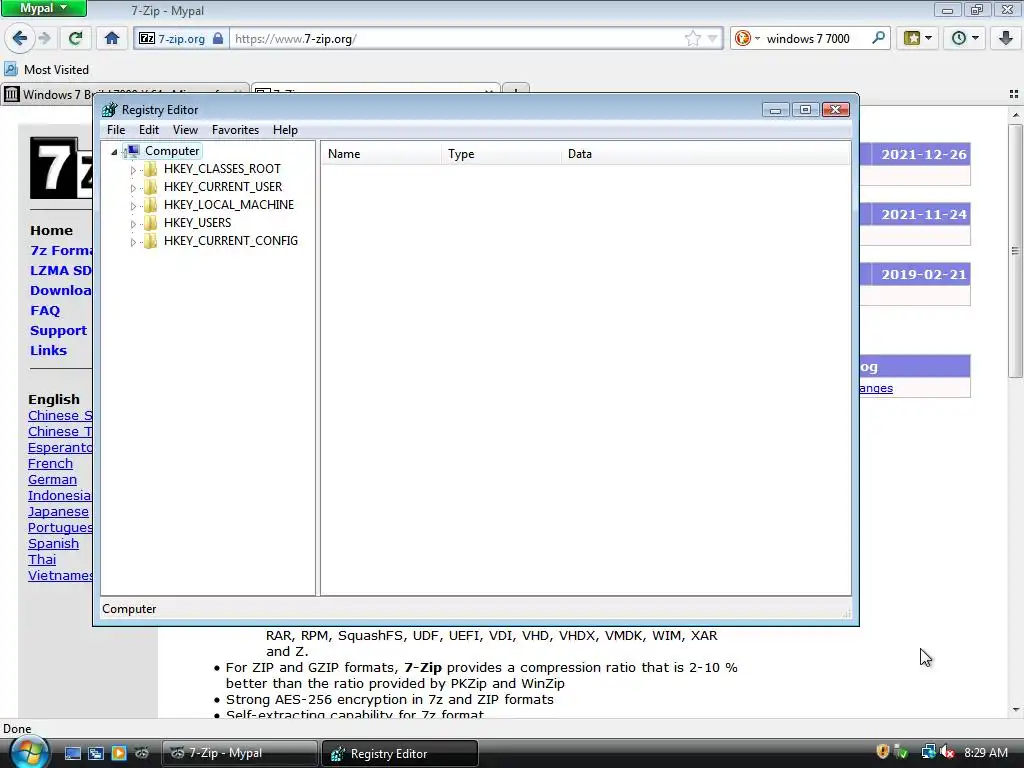
Task: Click the 8:29 AM clock
Action: point(985,752)
